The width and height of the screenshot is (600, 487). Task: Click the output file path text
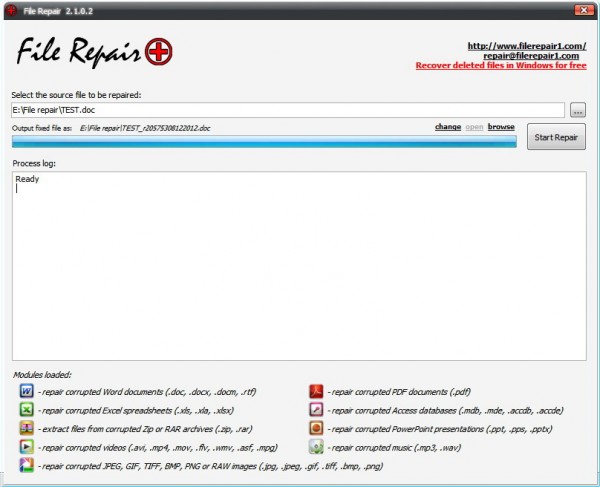point(145,128)
